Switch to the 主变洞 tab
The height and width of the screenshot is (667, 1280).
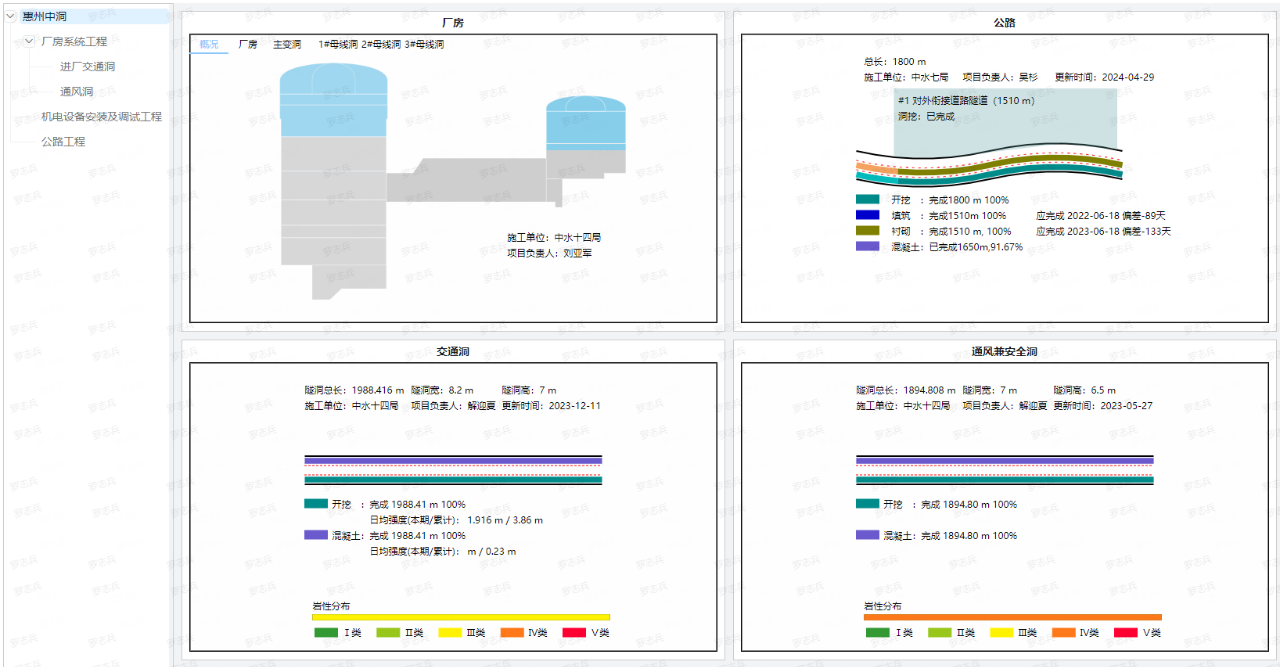287,45
